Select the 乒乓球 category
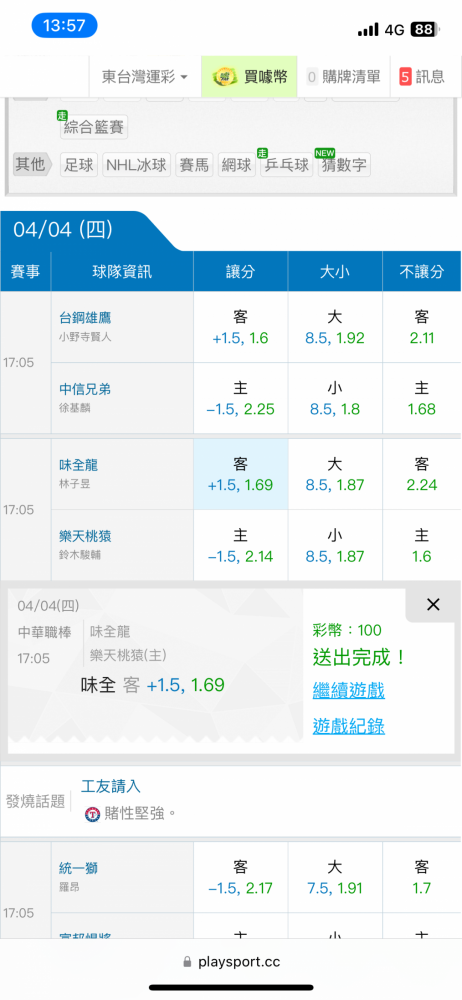This screenshot has height=1000, width=462. 286,165
